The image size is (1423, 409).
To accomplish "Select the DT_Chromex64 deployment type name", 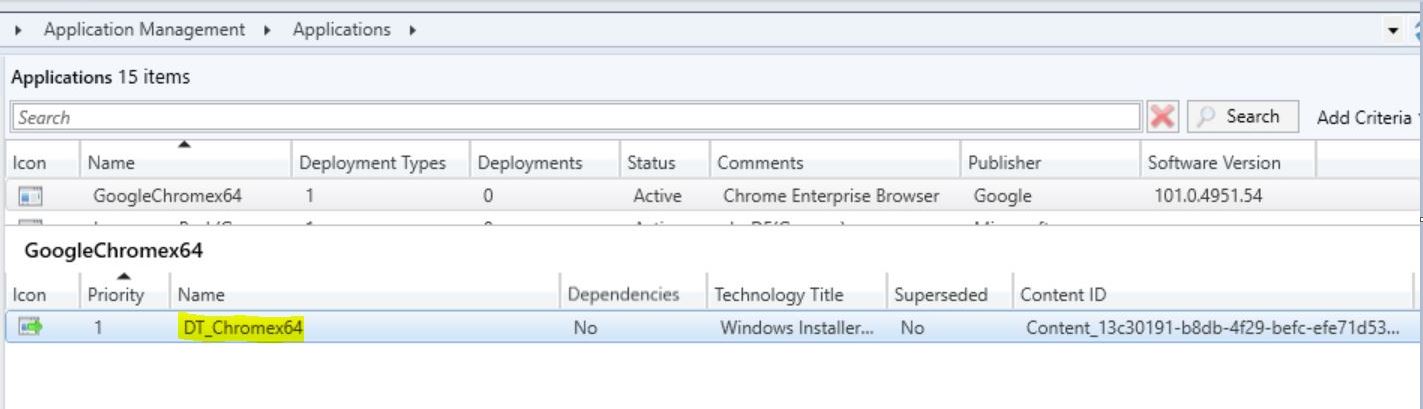I will [x=243, y=326].
